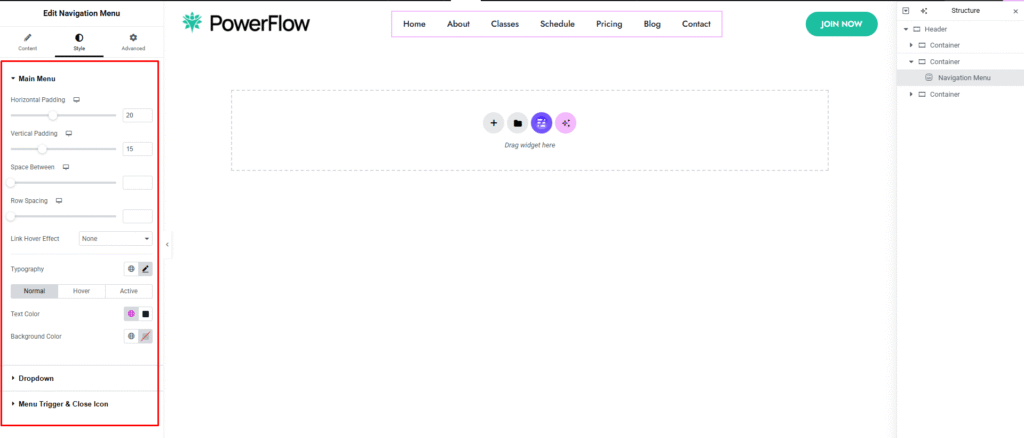Select the Hover state option
The height and width of the screenshot is (438, 1024).
point(81,291)
